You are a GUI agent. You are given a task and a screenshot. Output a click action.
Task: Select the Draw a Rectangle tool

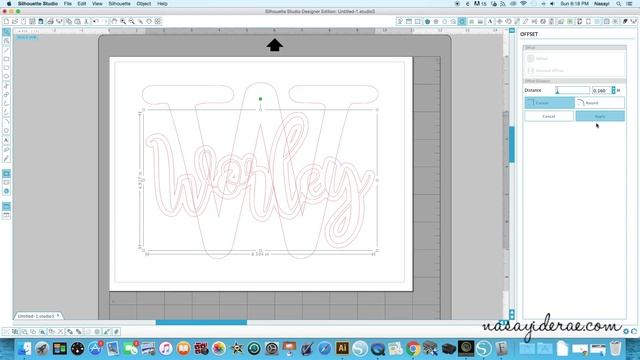[x=6, y=59]
